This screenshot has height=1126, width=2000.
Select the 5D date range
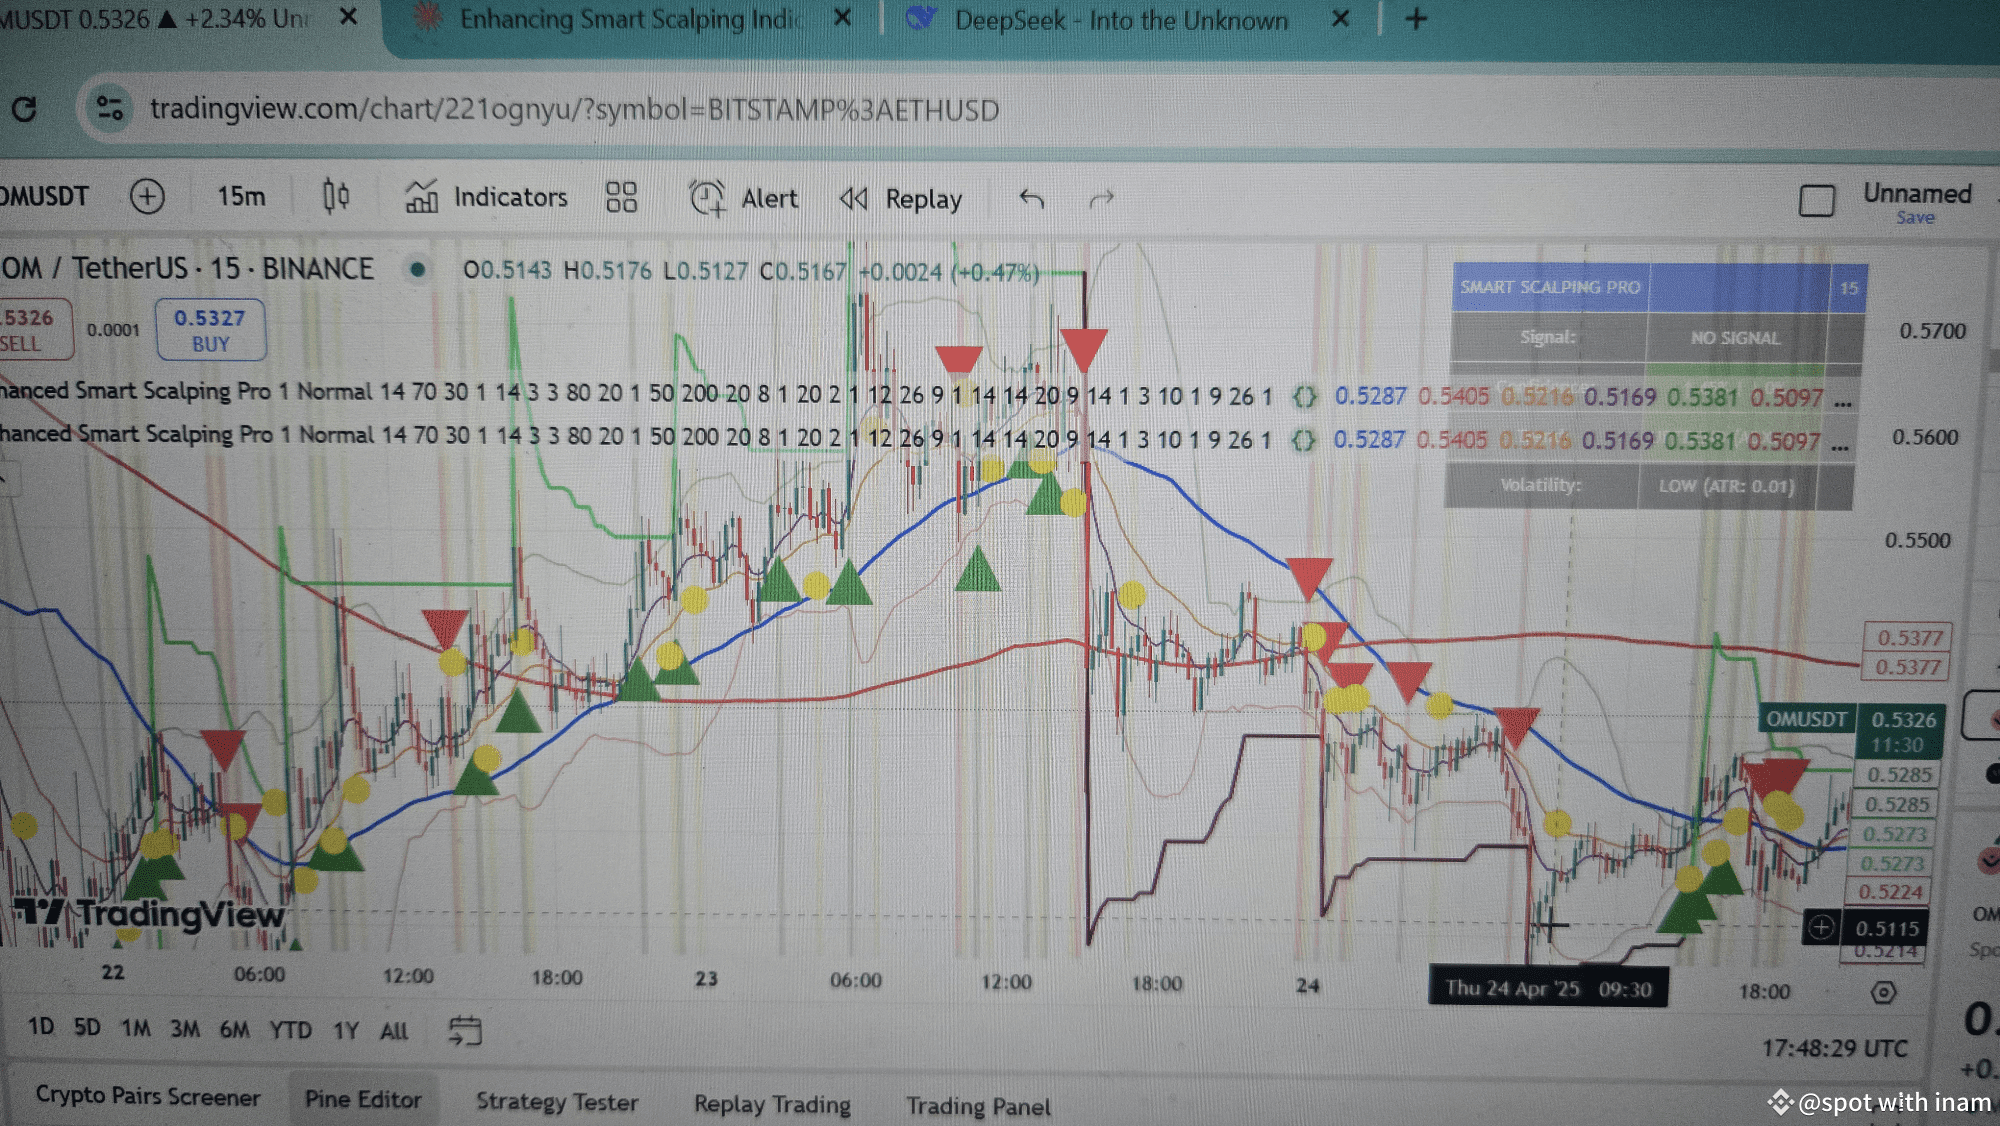point(87,1027)
